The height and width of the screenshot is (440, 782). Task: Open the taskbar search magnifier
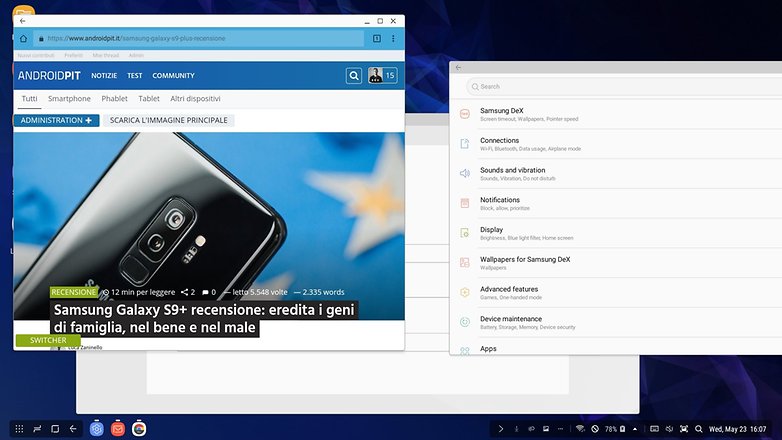click(x=699, y=429)
